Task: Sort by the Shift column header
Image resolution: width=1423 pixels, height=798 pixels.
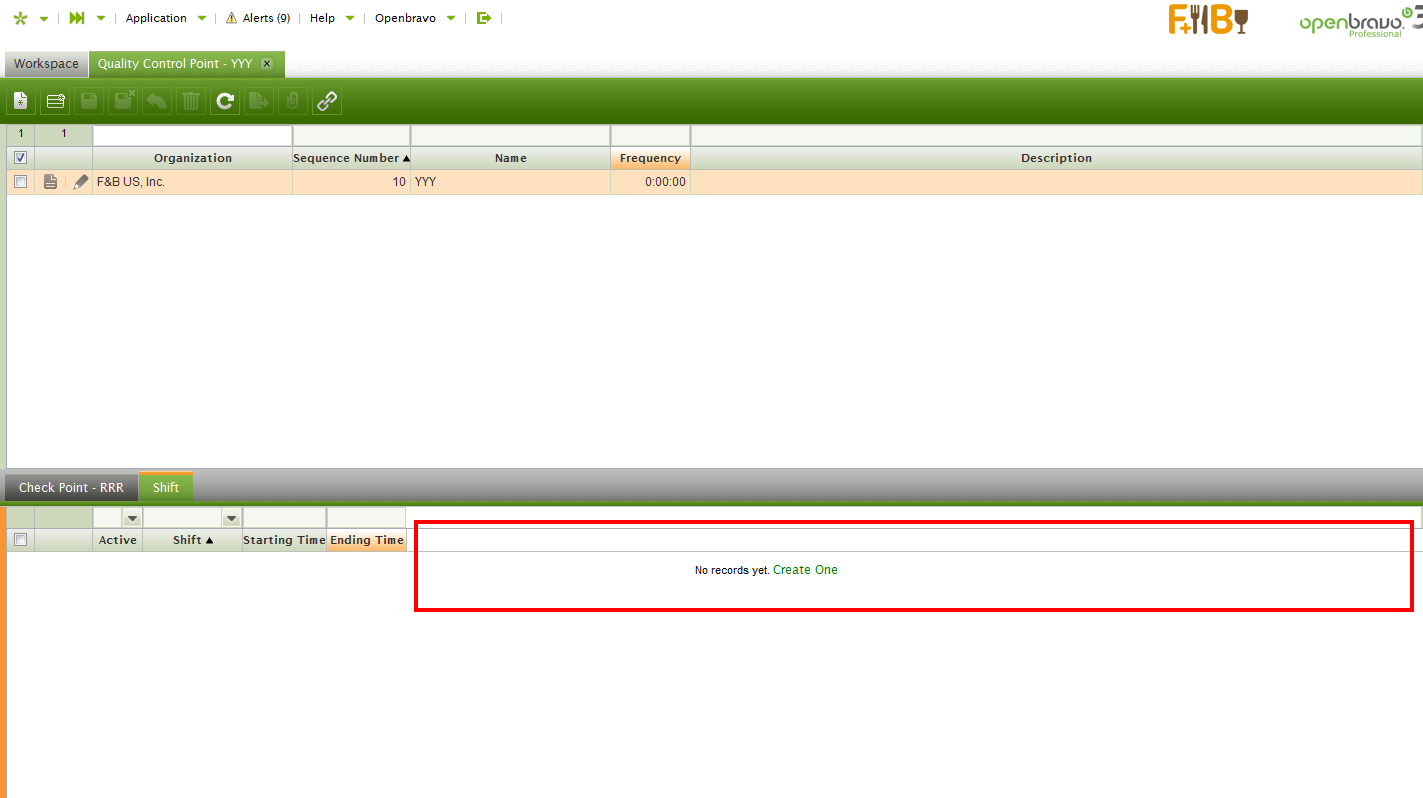Action: pos(193,540)
